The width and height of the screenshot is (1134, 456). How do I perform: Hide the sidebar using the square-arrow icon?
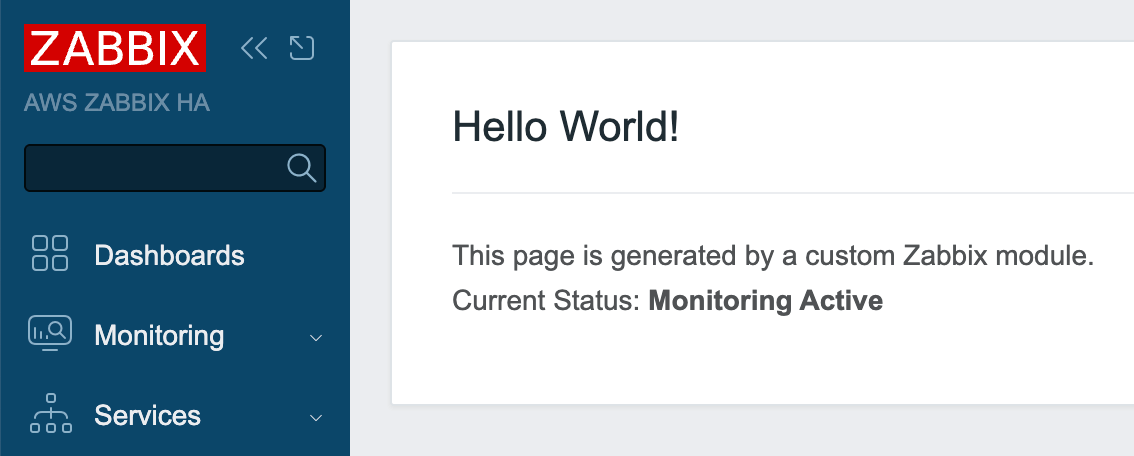(x=302, y=48)
